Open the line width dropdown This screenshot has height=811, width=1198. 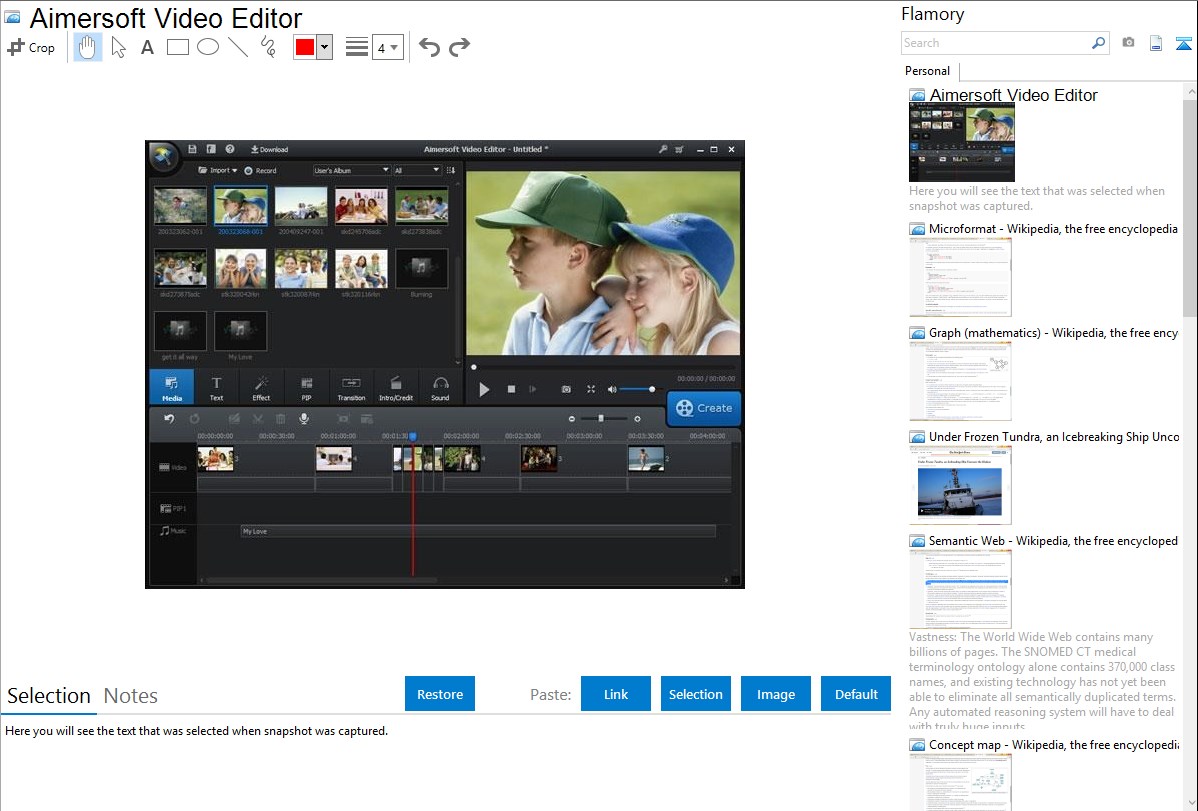[387, 47]
